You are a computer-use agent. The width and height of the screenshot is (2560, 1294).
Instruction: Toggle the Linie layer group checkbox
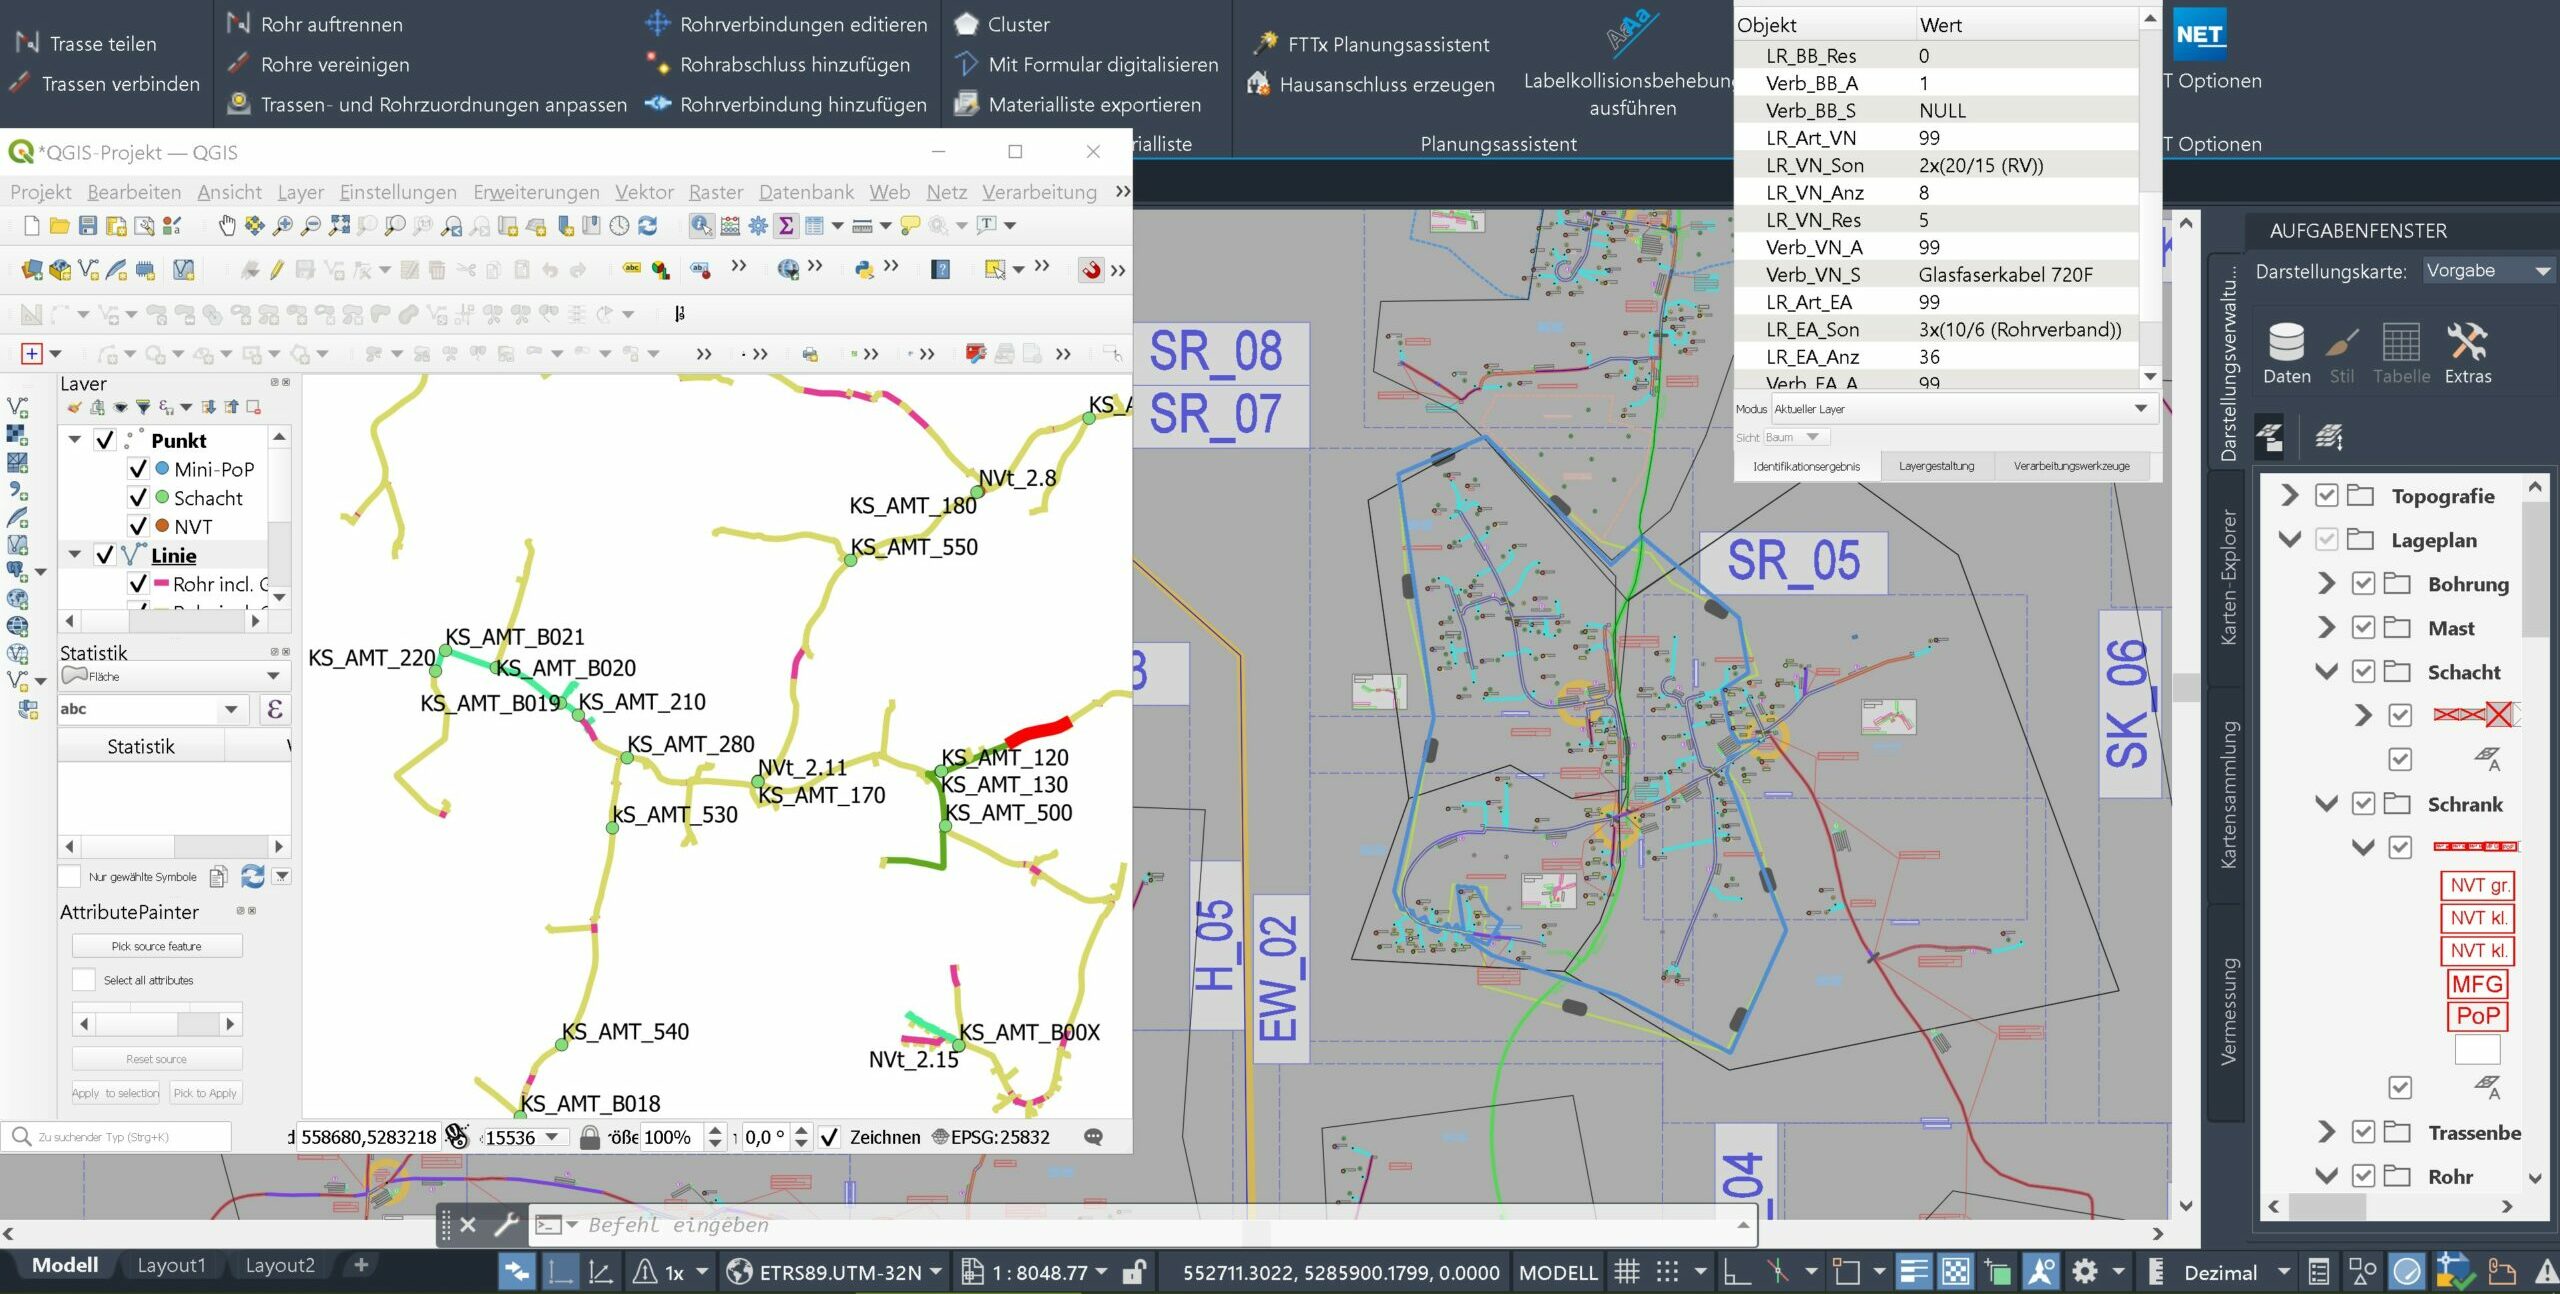[105, 555]
